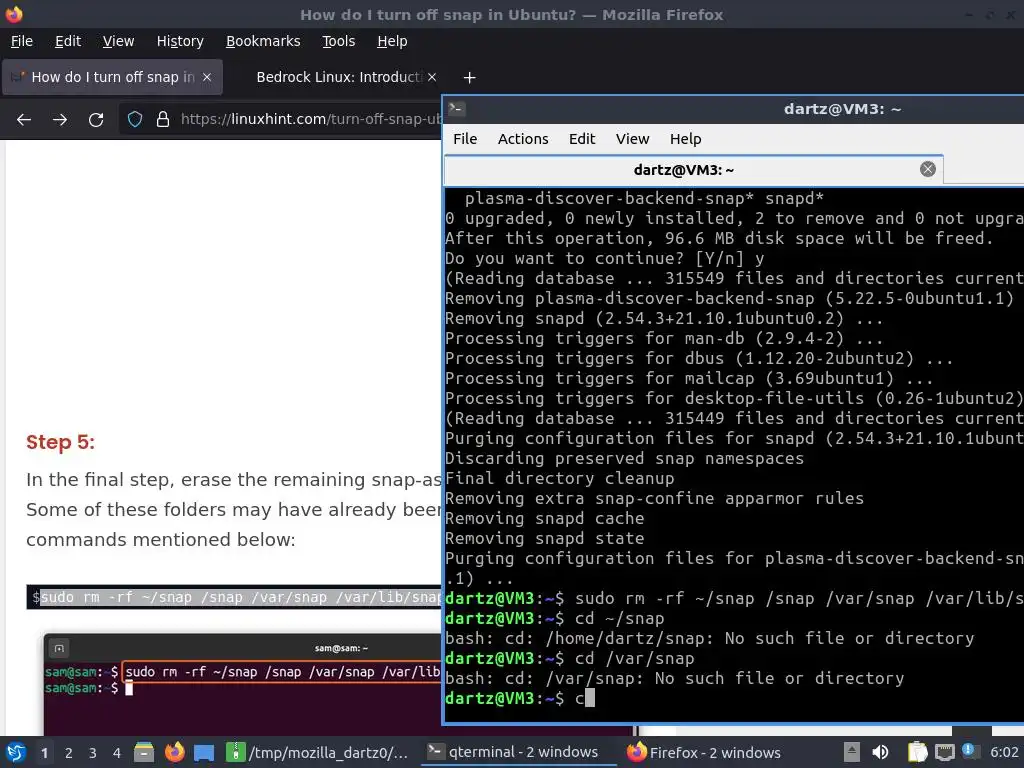
Task: Open the Firefox File menu
Action: (x=22, y=41)
